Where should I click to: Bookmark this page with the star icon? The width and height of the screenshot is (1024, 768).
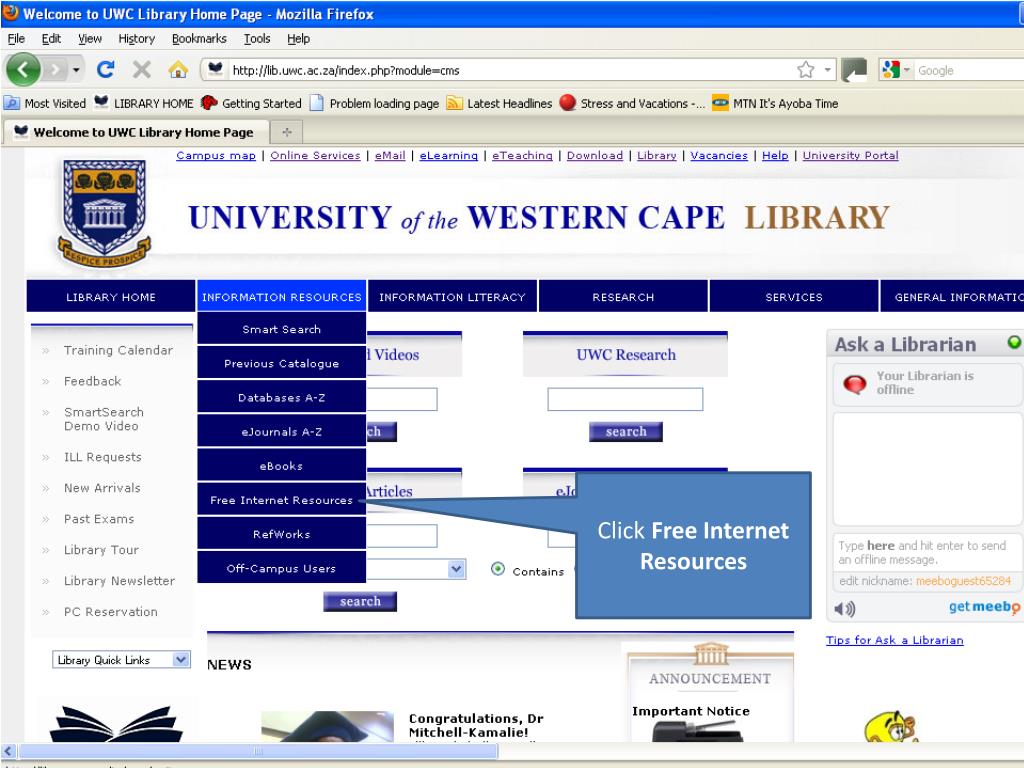(x=806, y=70)
